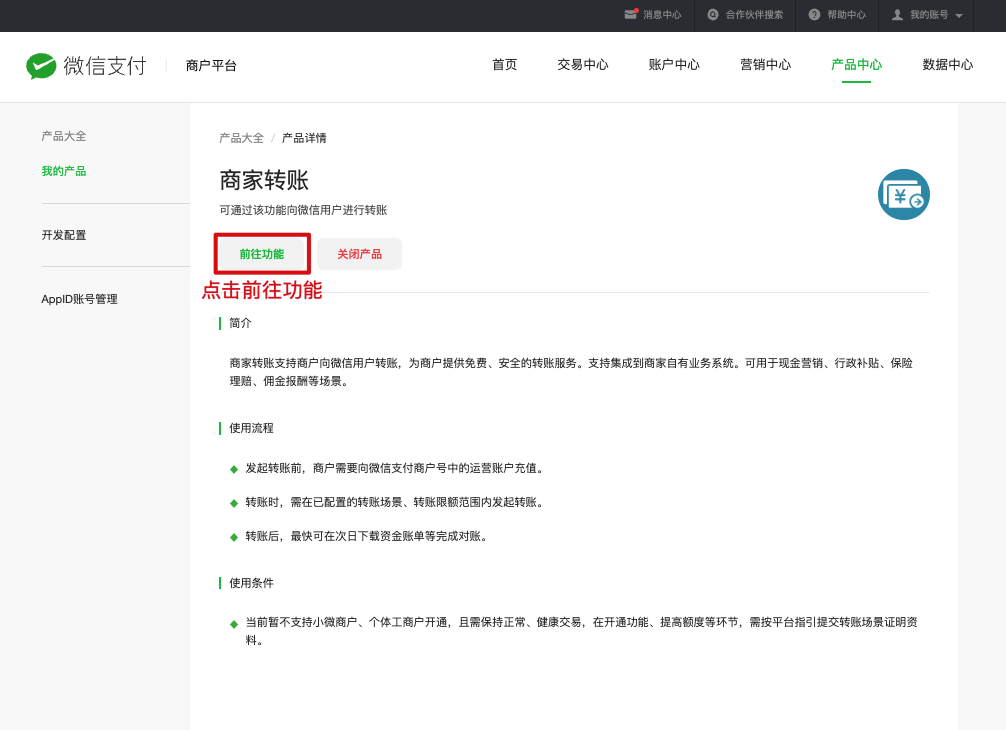The width and height of the screenshot is (1006, 730).
Task: Click the 关闭产品 button
Action: [359, 254]
